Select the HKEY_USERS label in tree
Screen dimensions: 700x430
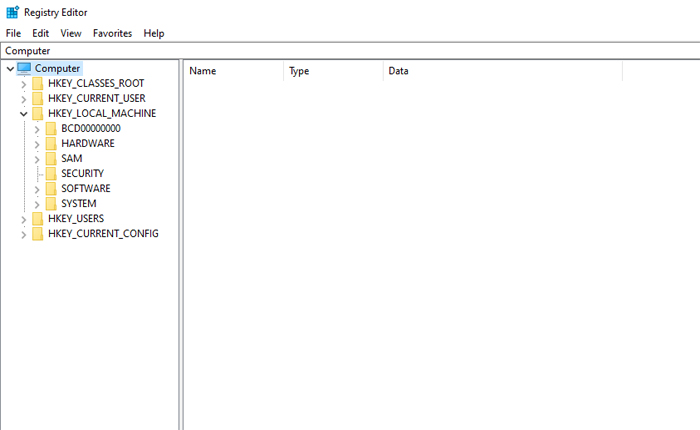[x=75, y=219]
